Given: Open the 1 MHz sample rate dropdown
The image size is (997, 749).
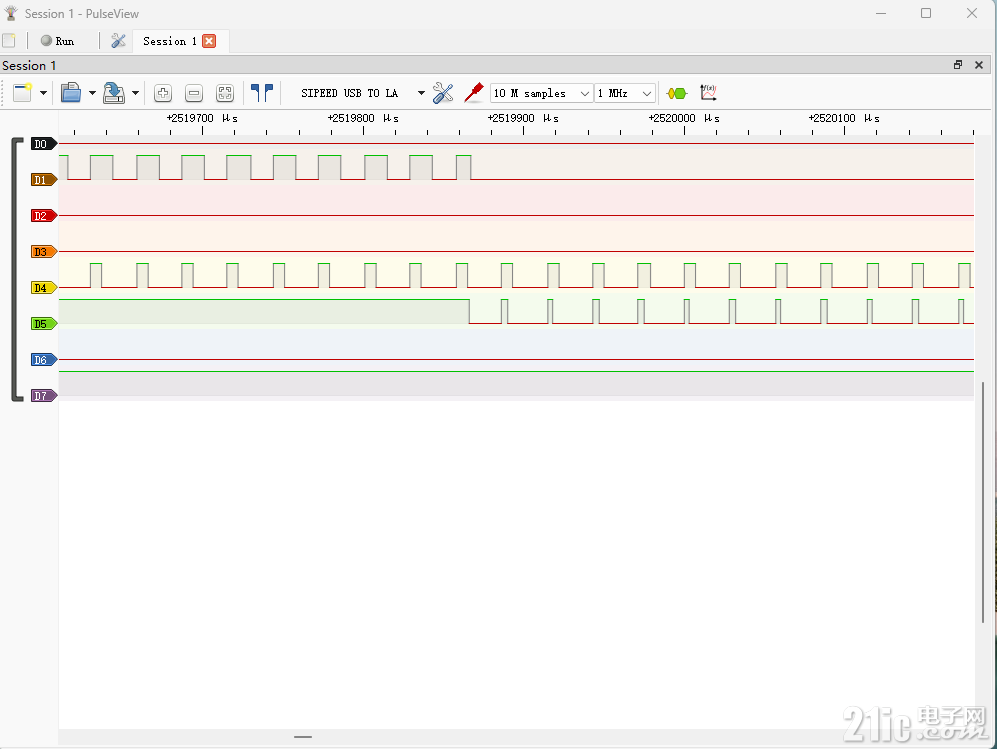Looking at the screenshot, I should pyautogui.click(x=625, y=93).
